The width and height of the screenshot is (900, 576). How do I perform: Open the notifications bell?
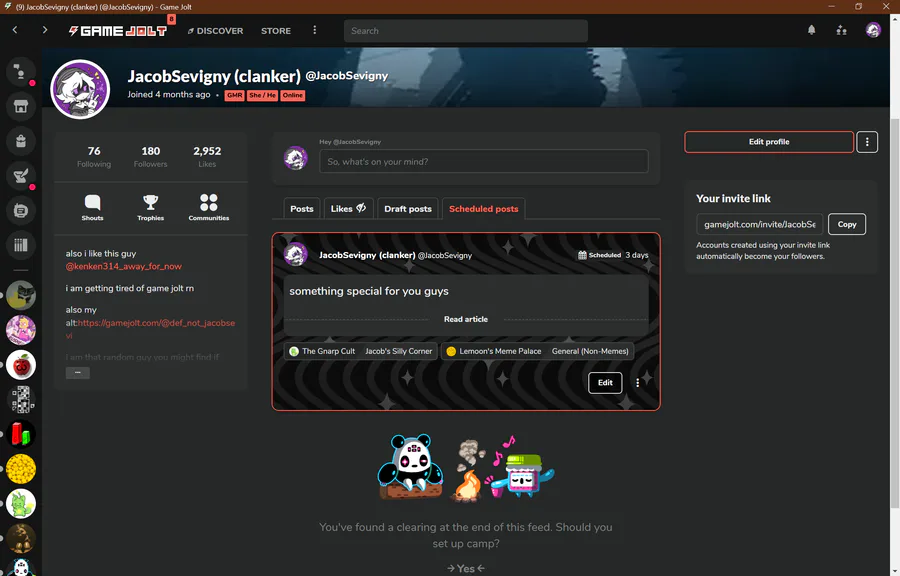[812, 30]
